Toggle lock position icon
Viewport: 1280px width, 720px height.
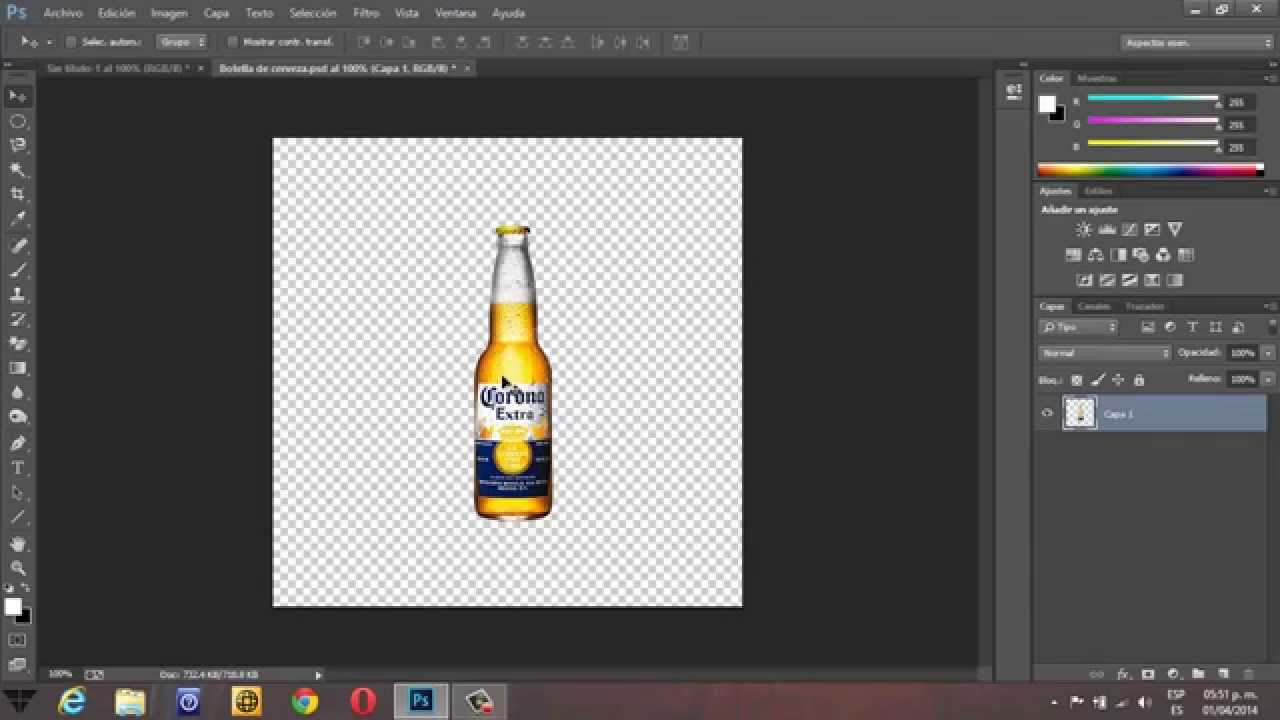(x=1118, y=380)
